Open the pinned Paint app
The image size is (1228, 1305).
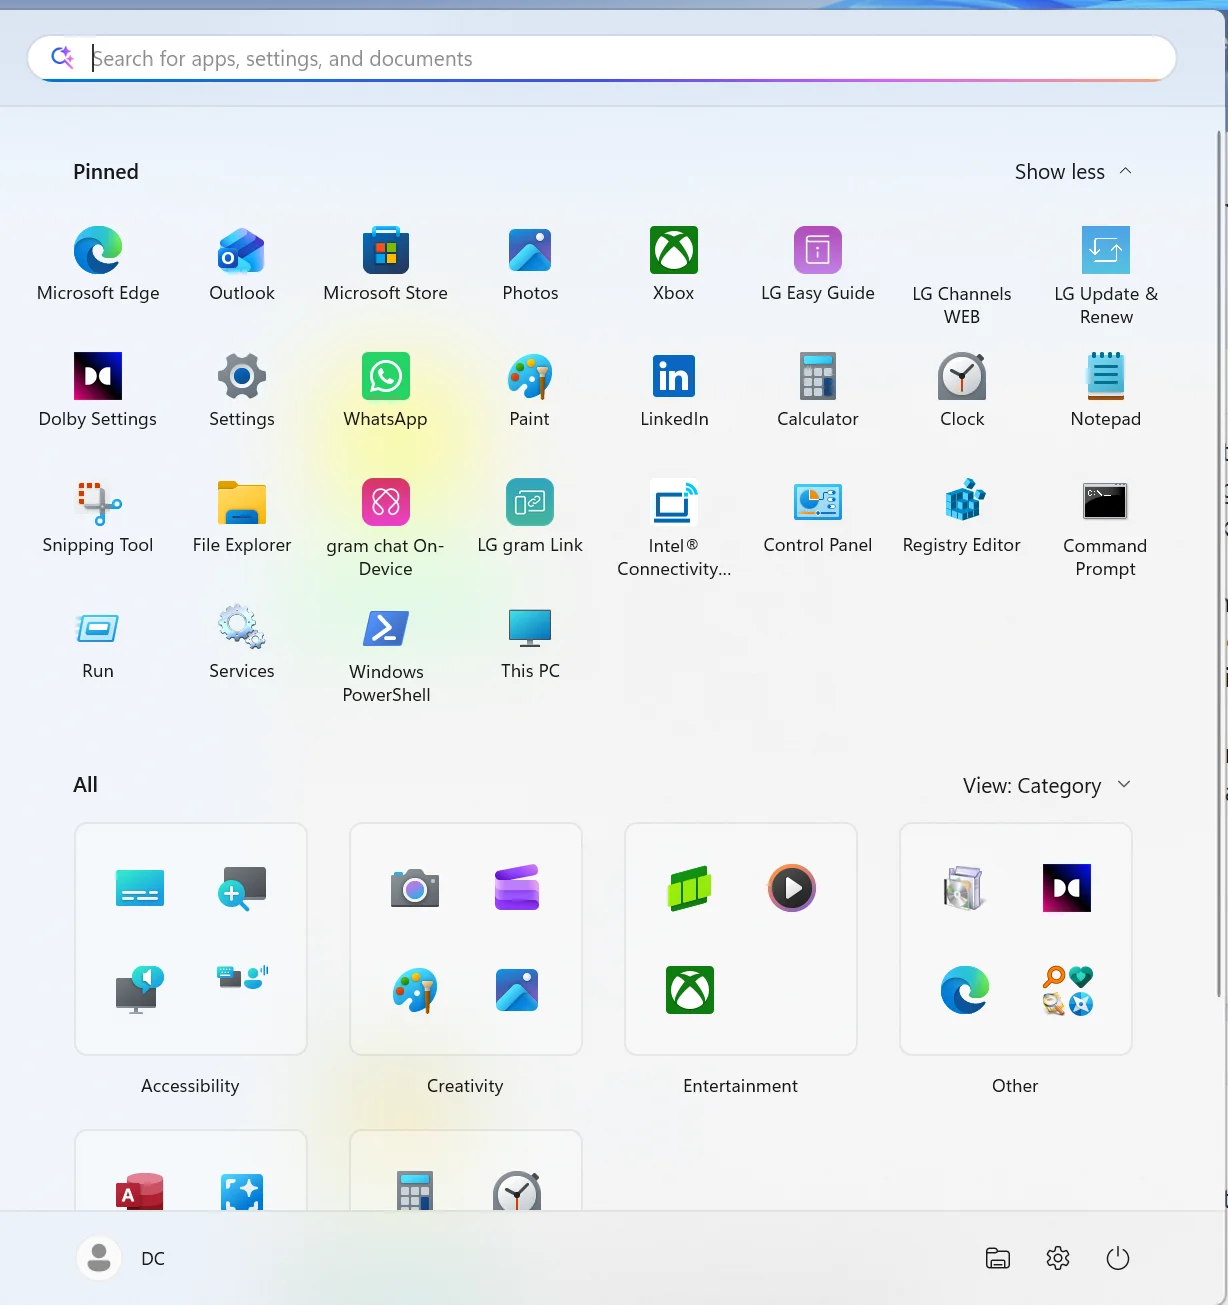click(530, 392)
